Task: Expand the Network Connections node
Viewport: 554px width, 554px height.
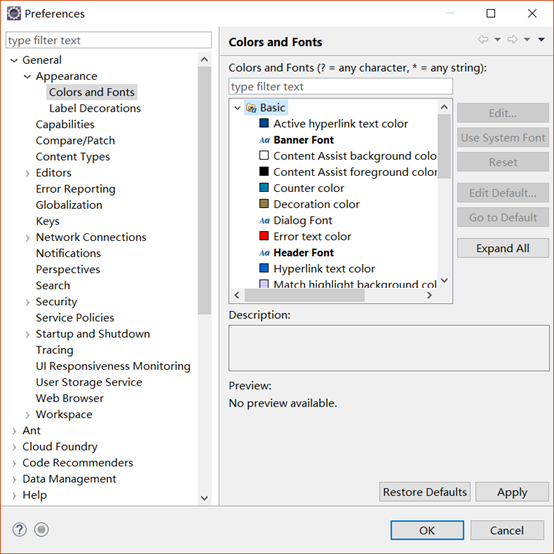Action: point(28,238)
